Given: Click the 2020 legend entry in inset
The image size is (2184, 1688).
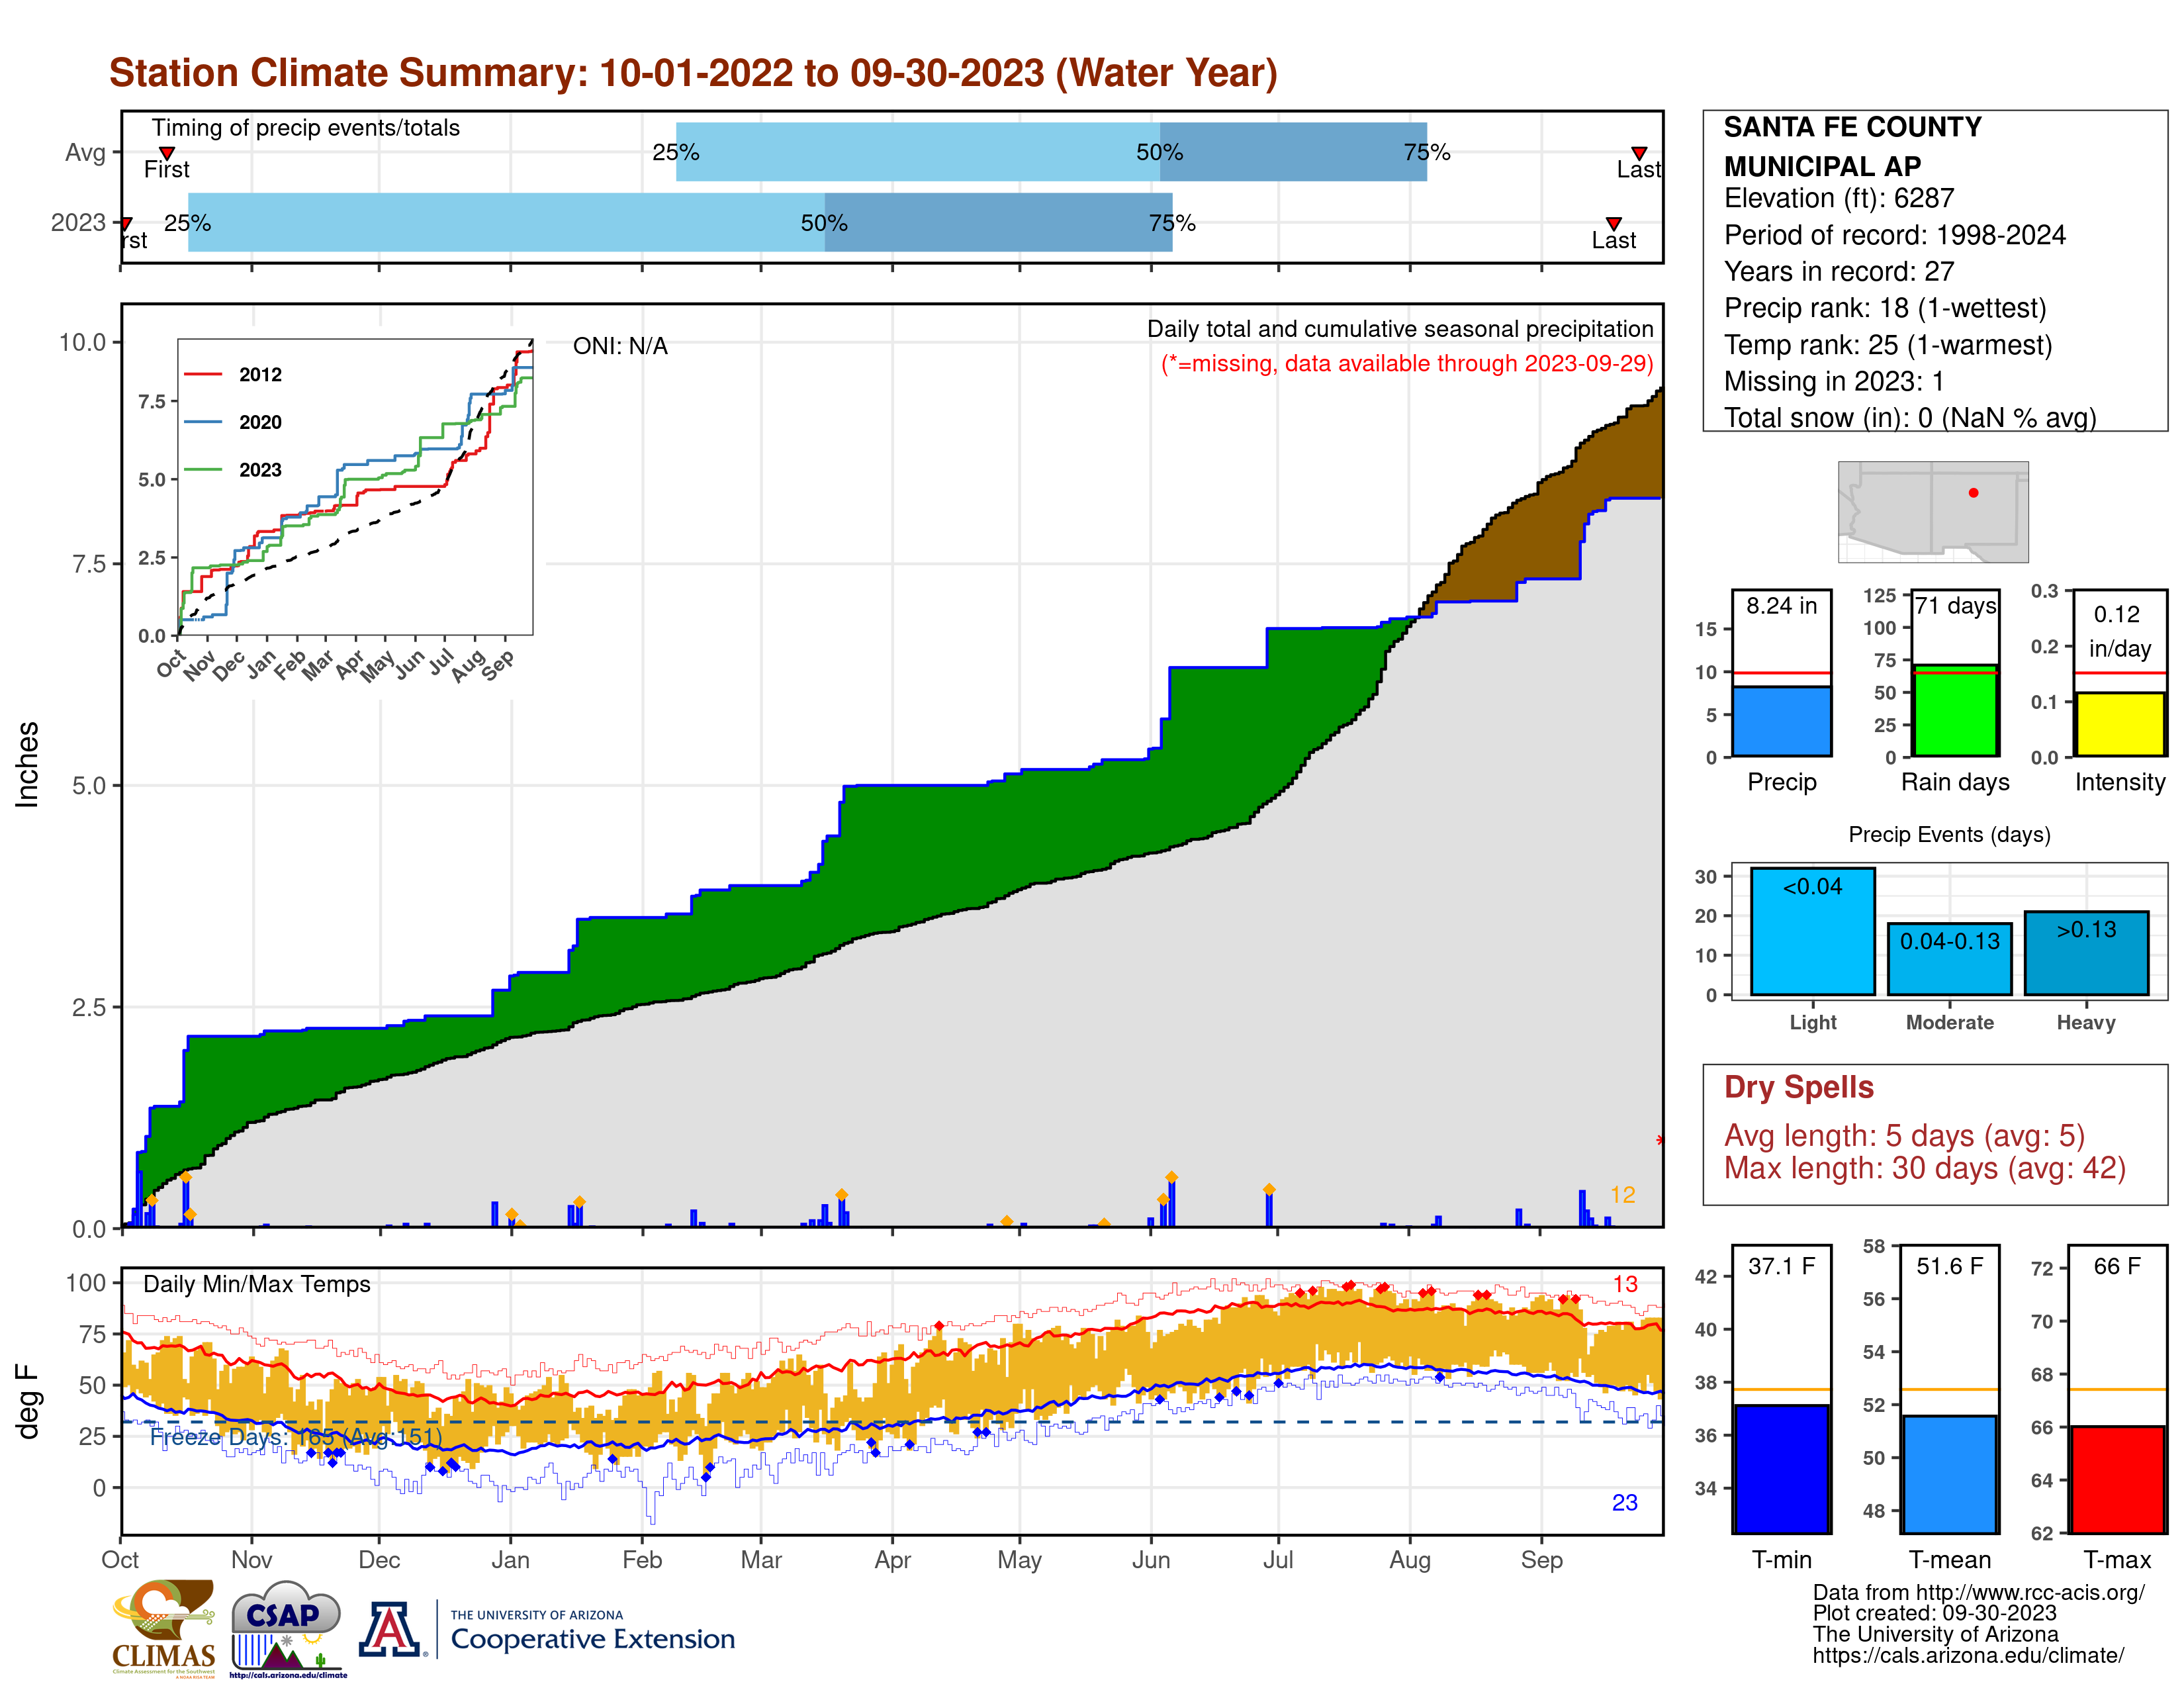Looking at the screenshot, I should pyautogui.click(x=234, y=422).
